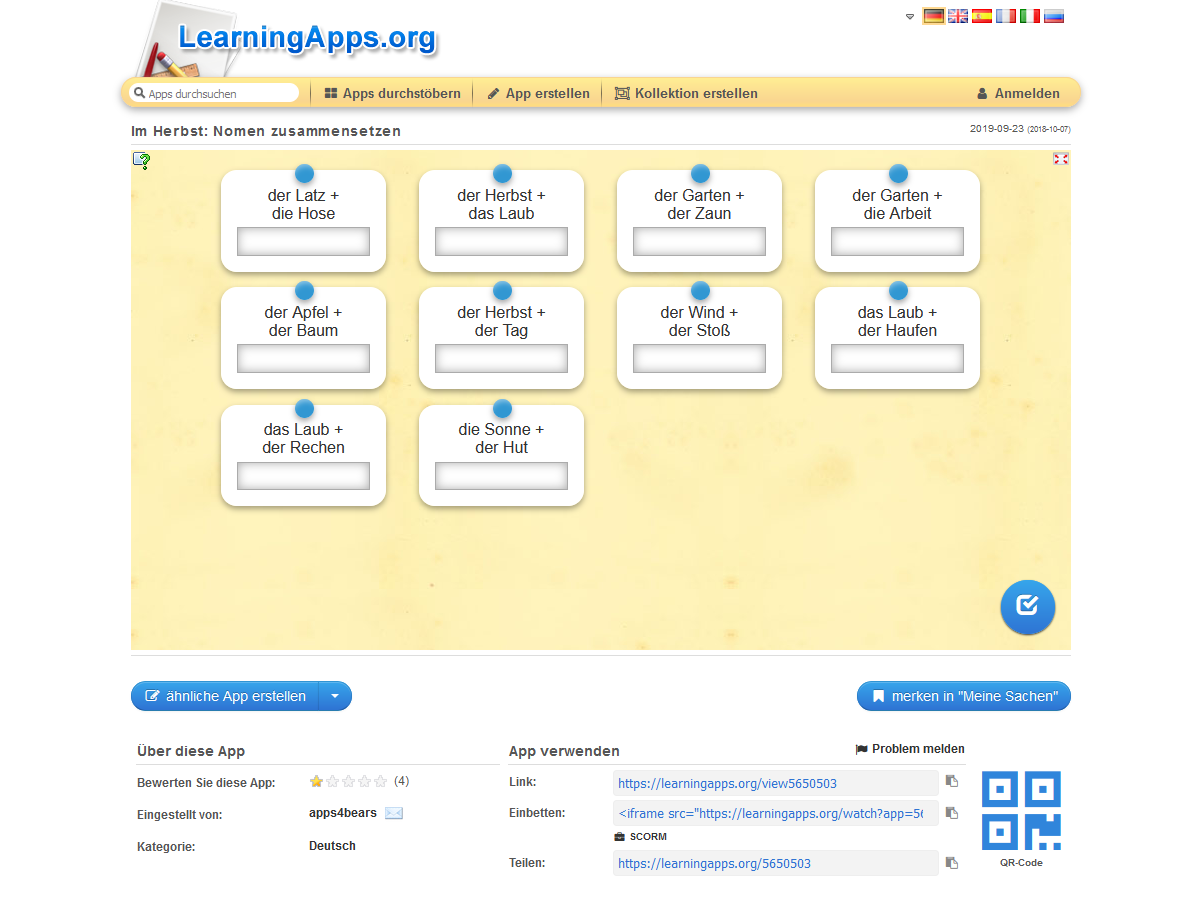The height and width of the screenshot is (900, 1200).
Task: Click the Problem melden link
Action: (910, 749)
